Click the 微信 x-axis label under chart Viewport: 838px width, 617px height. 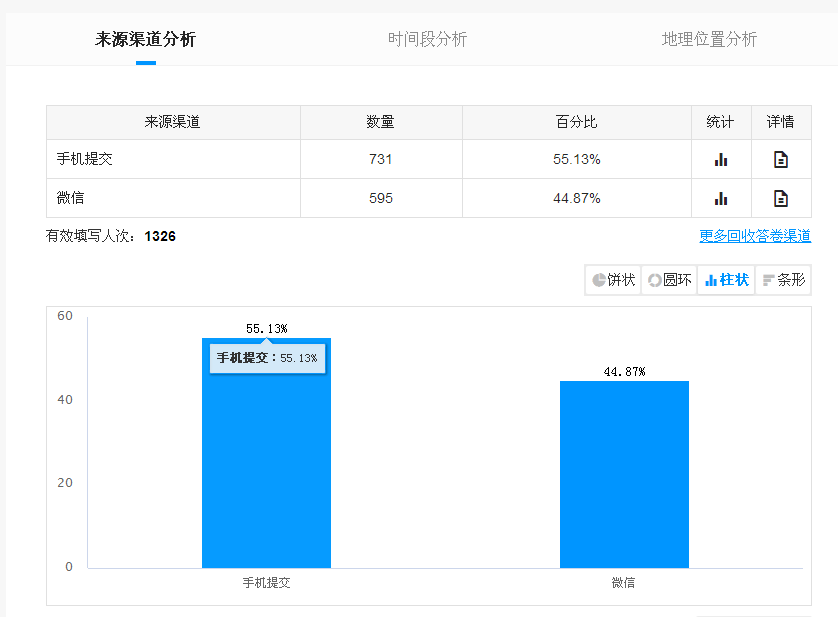[624, 582]
